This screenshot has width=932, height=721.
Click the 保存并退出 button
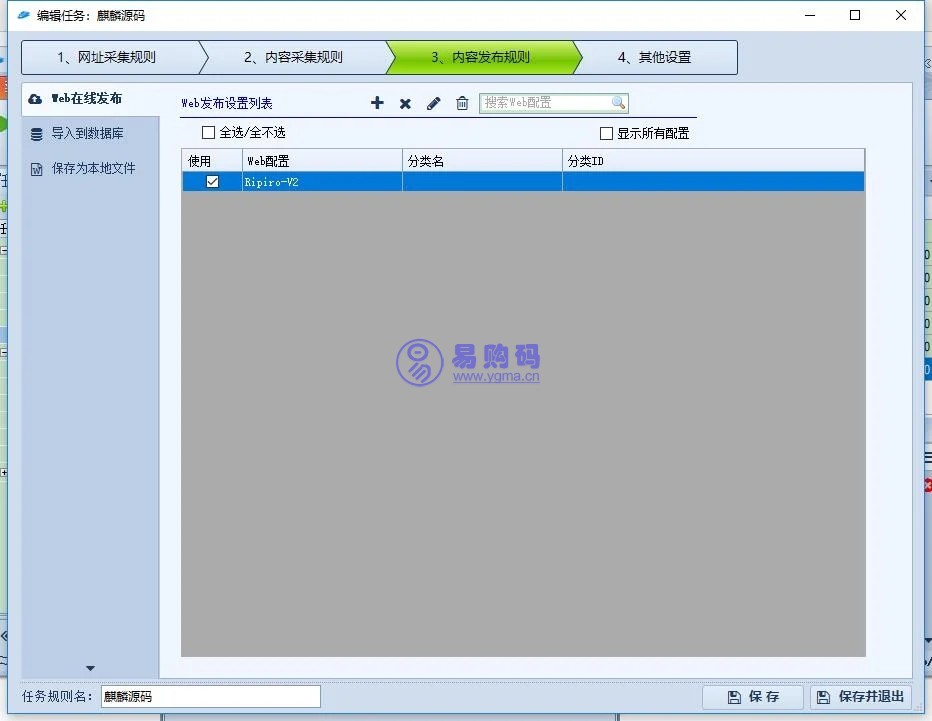[860, 697]
